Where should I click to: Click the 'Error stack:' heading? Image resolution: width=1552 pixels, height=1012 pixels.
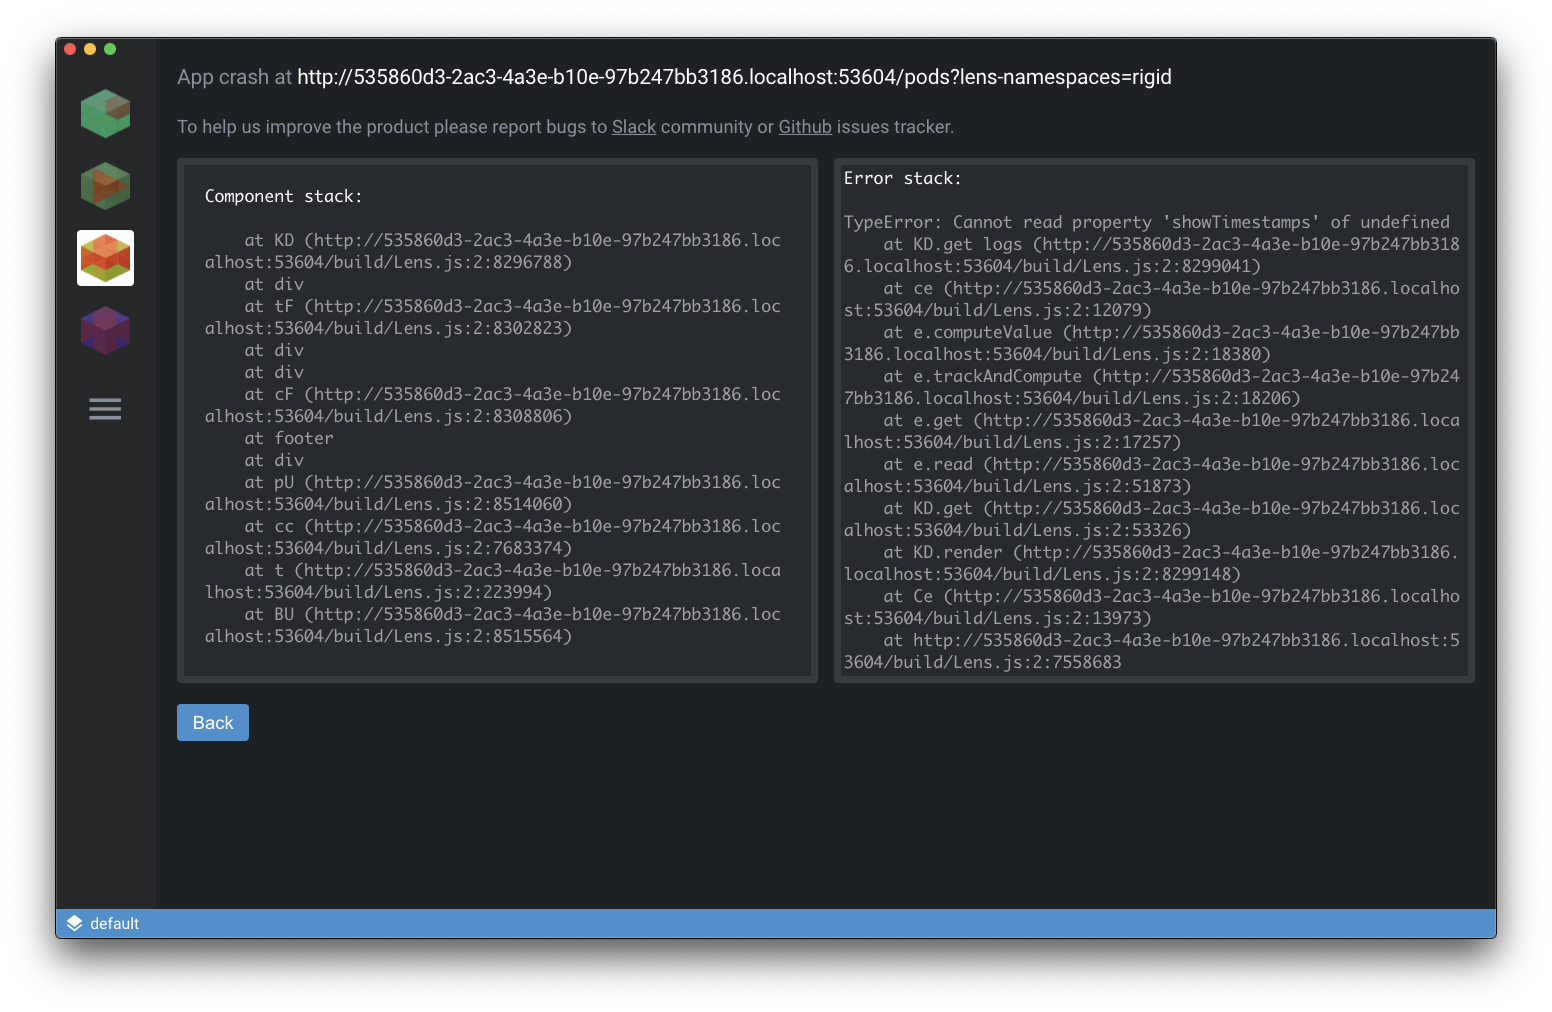(902, 178)
